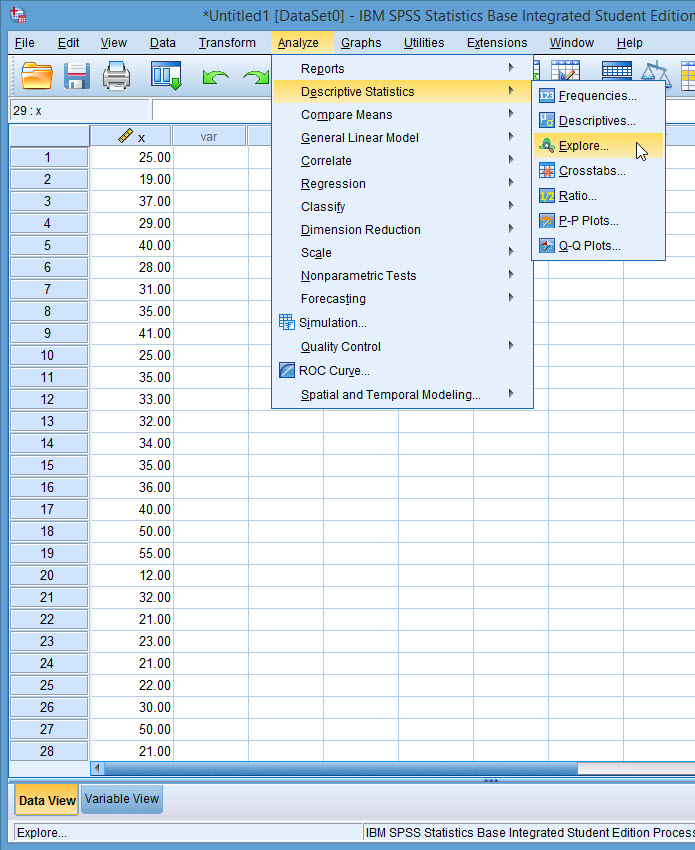The width and height of the screenshot is (695, 850).
Task: Click the Redo green arrow icon
Action: 256,77
